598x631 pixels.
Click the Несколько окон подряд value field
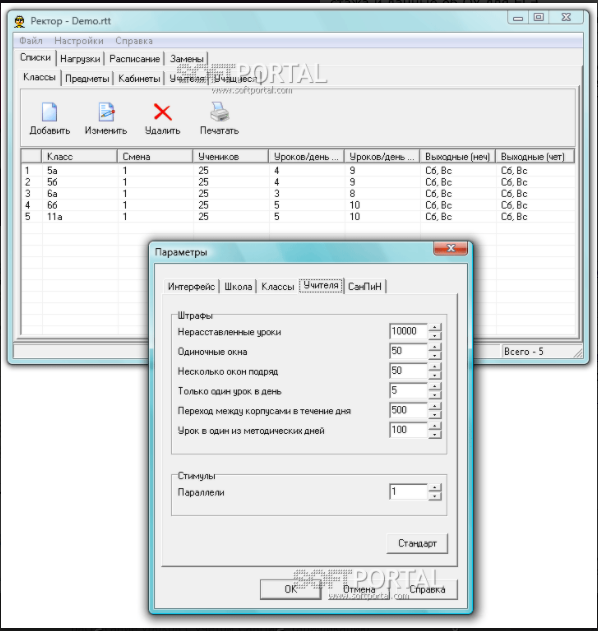click(x=408, y=370)
